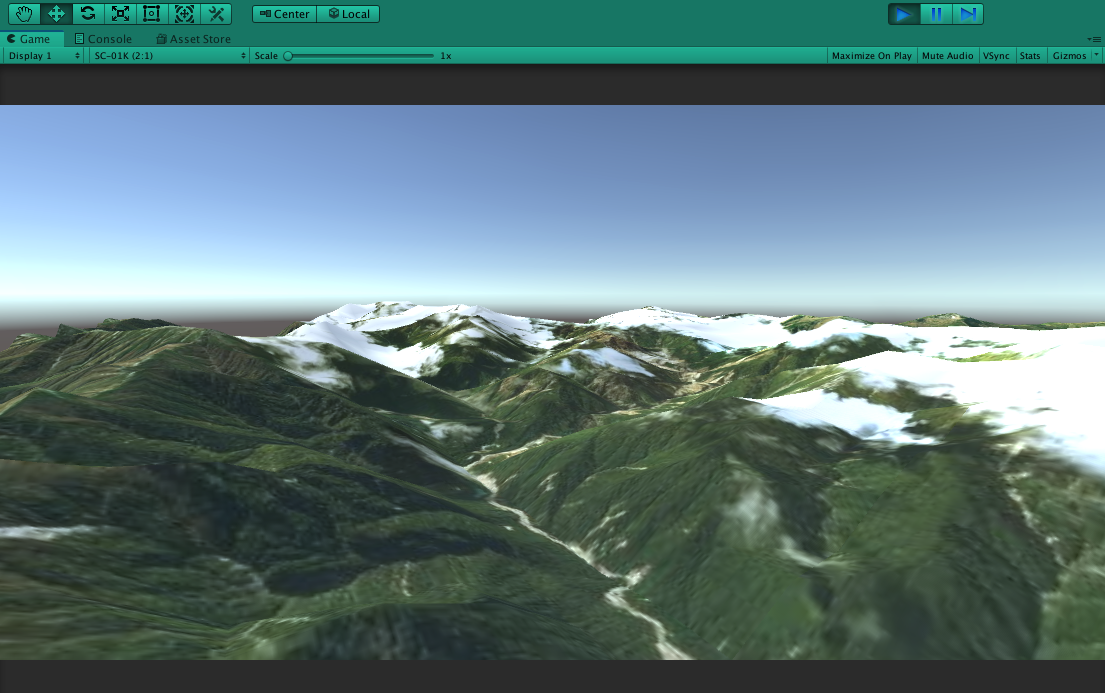Select the Hand tool
Screen dimensions: 1105x693
click(x=23, y=14)
